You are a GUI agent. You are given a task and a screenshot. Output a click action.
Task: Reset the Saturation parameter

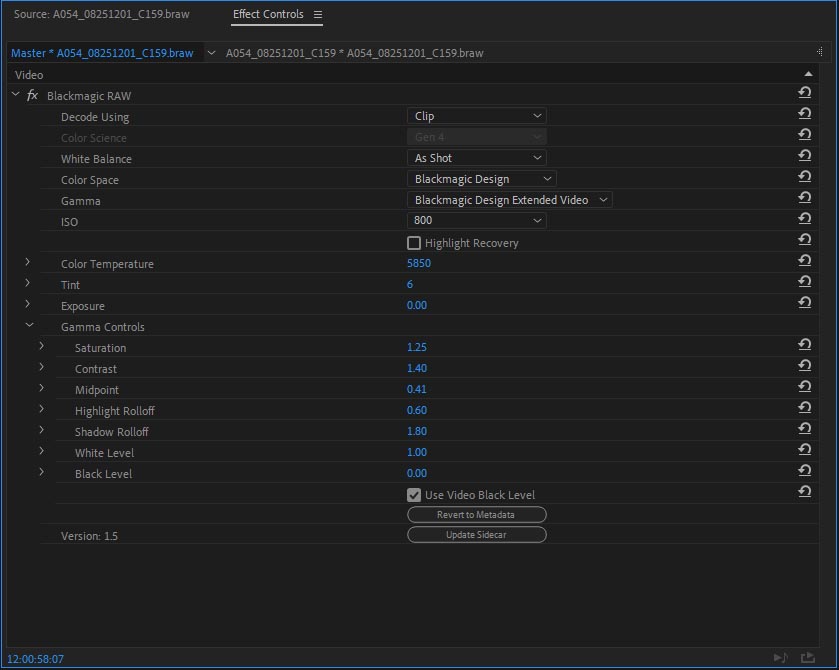tap(804, 345)
